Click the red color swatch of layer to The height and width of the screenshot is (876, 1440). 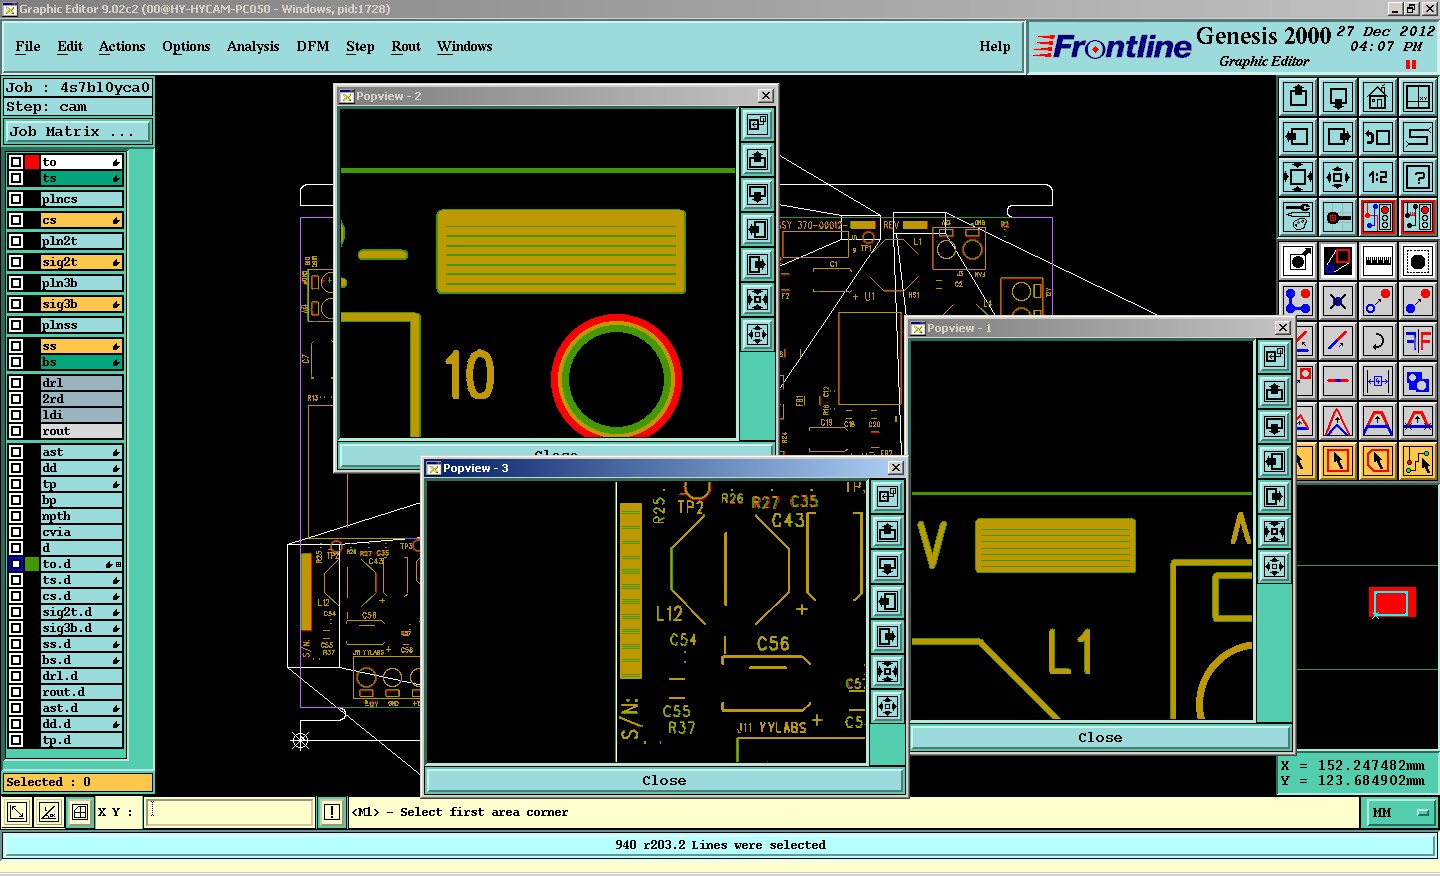coord(32,162)
